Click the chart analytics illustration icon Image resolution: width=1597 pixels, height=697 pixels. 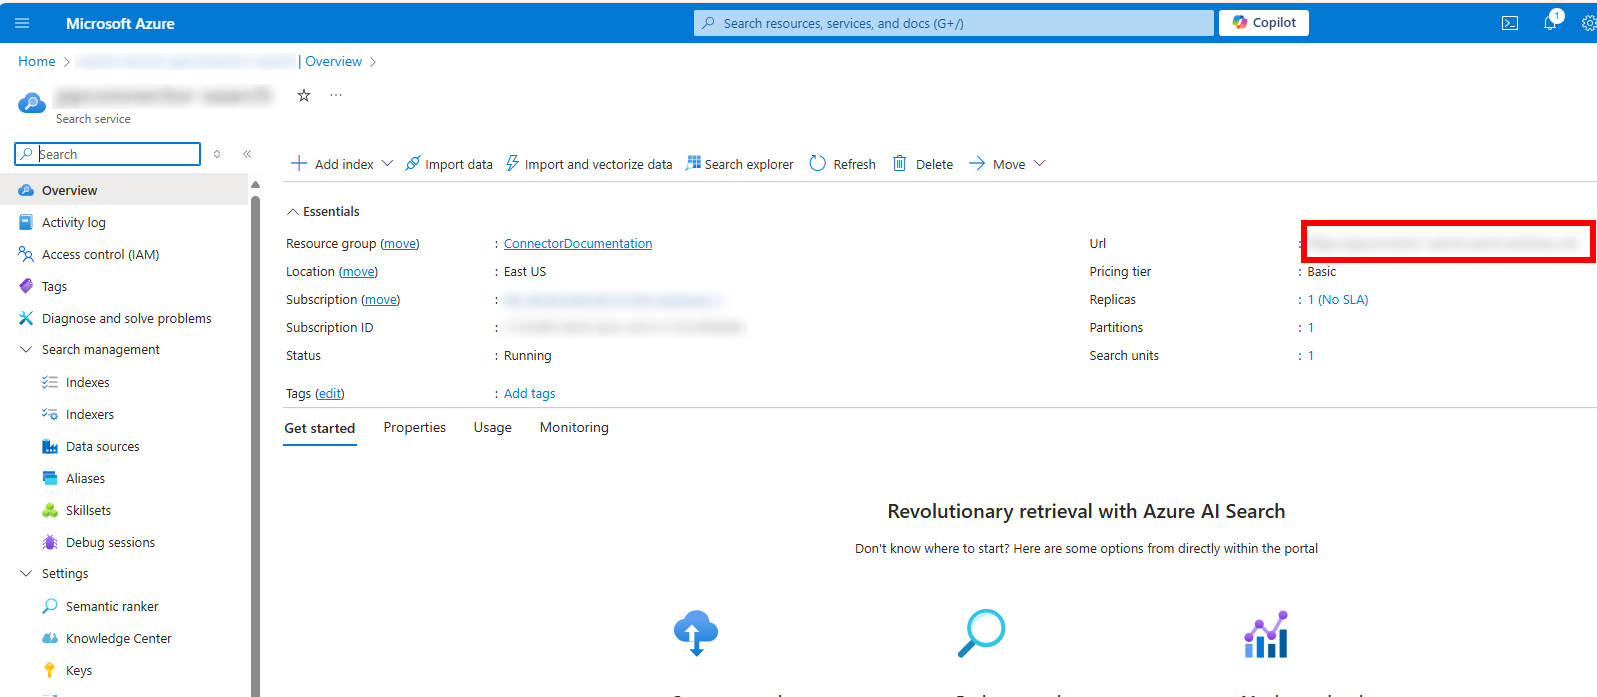click(1266, 634)
